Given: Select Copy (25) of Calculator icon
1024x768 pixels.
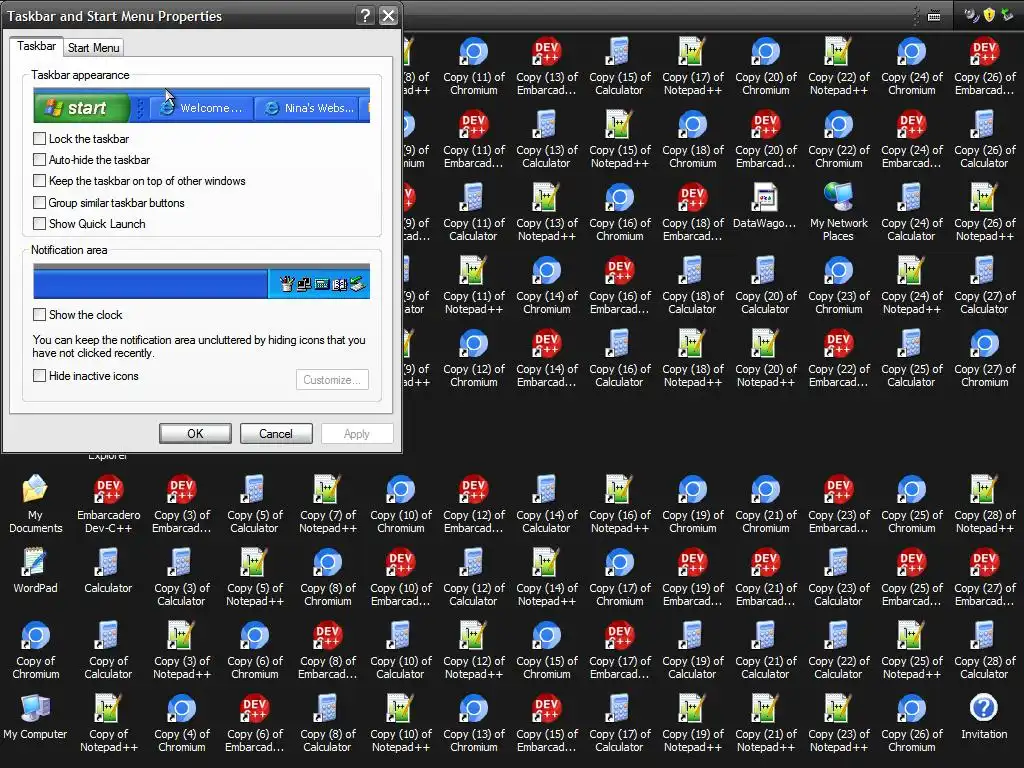Looking at the screenshot, I should [911, 359].
